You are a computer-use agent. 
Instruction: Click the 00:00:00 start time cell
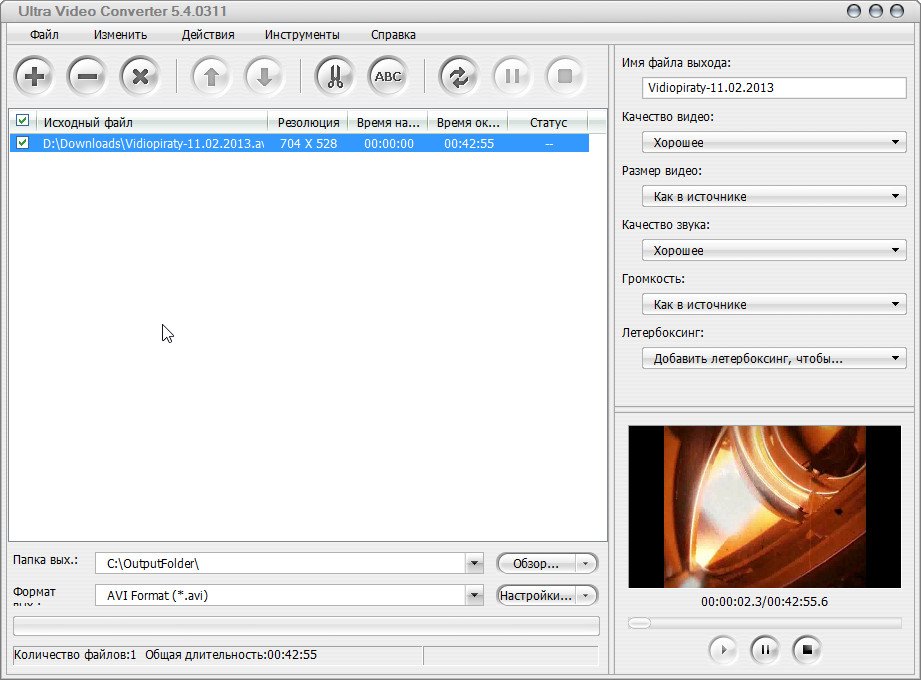tap(389, 143)
